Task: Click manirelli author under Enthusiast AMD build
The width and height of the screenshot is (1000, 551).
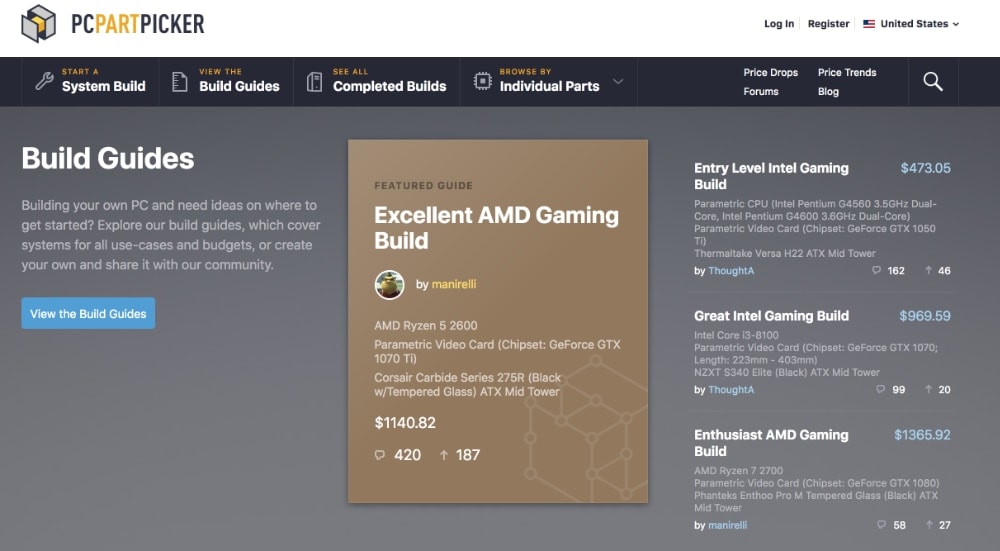Action: pyautogui.click(x=728, y=525)
